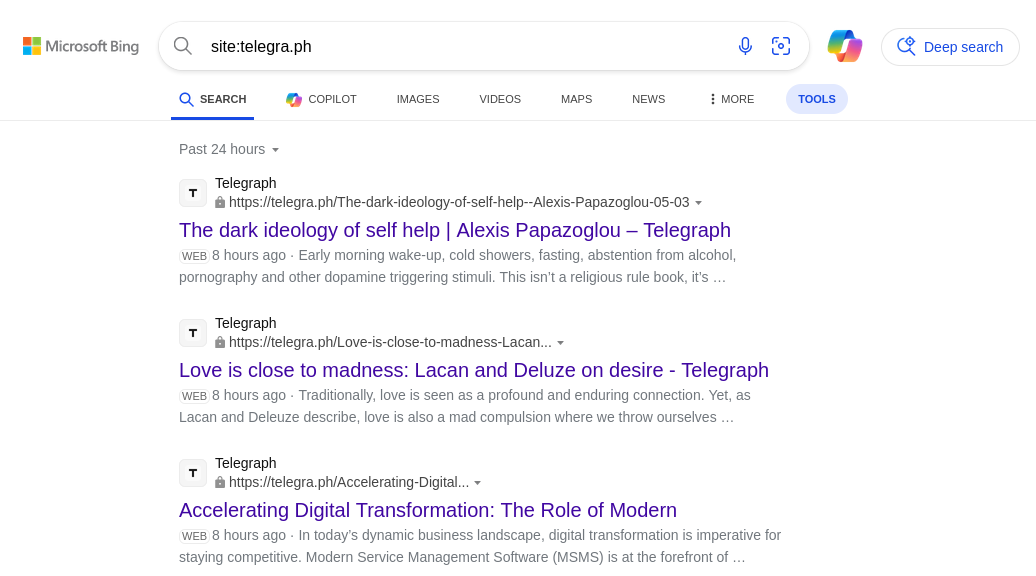Click Telegraph favicon of Digital Transformation result
This screenshot has height=576, width=1036.
193,473
